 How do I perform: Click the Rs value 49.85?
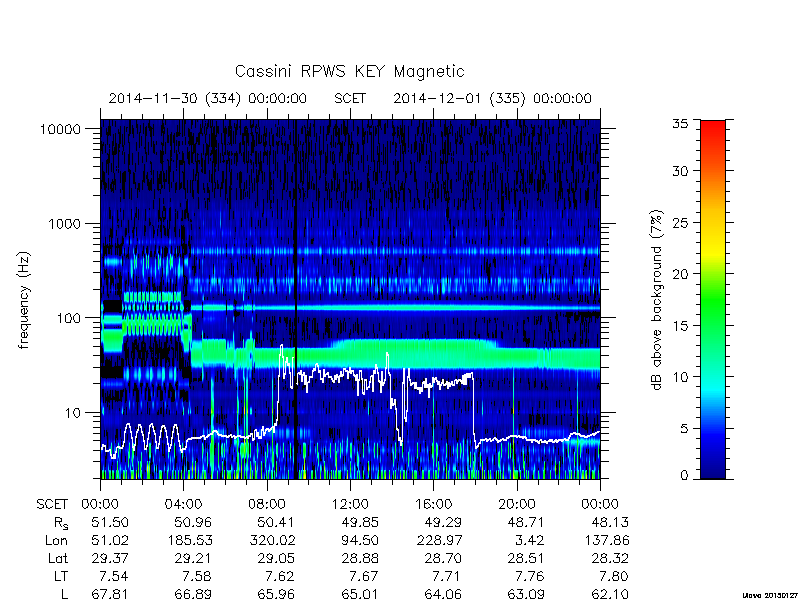360,522
